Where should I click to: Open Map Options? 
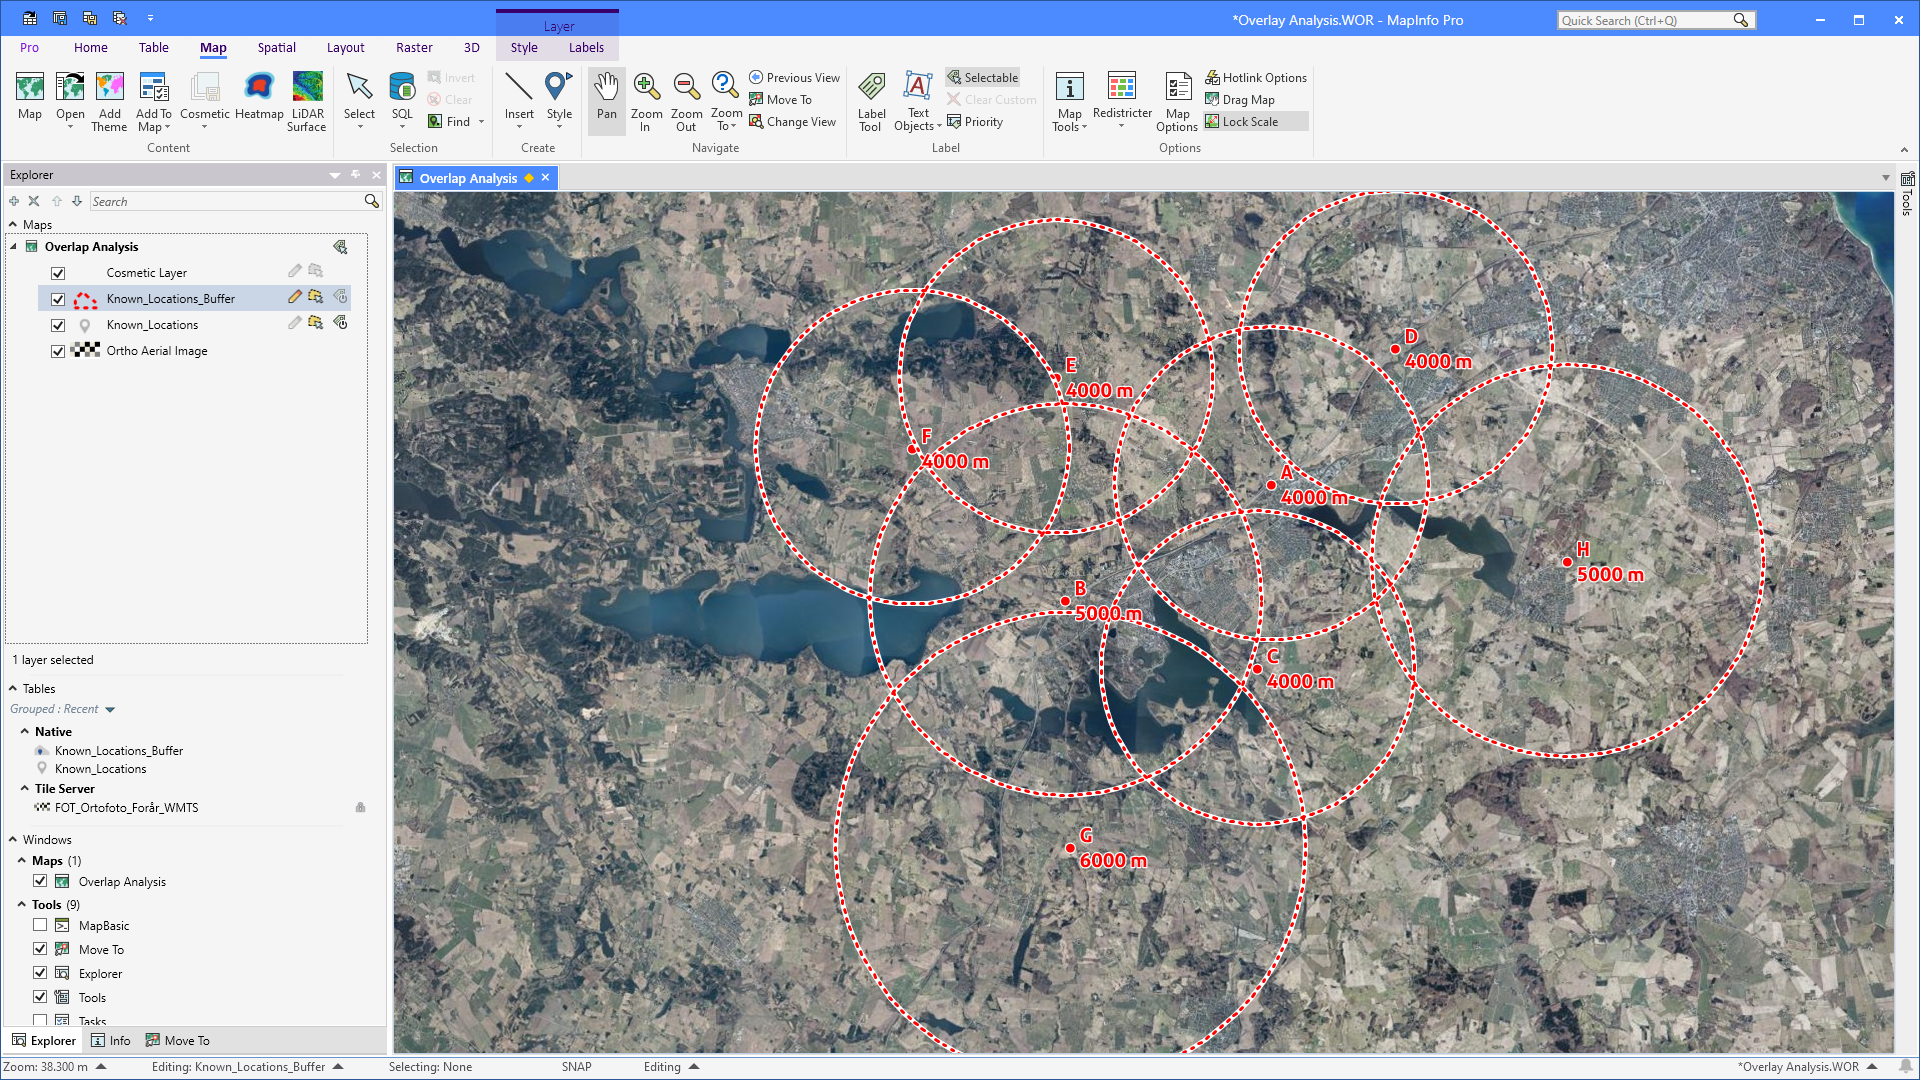tap(1177, 101)
